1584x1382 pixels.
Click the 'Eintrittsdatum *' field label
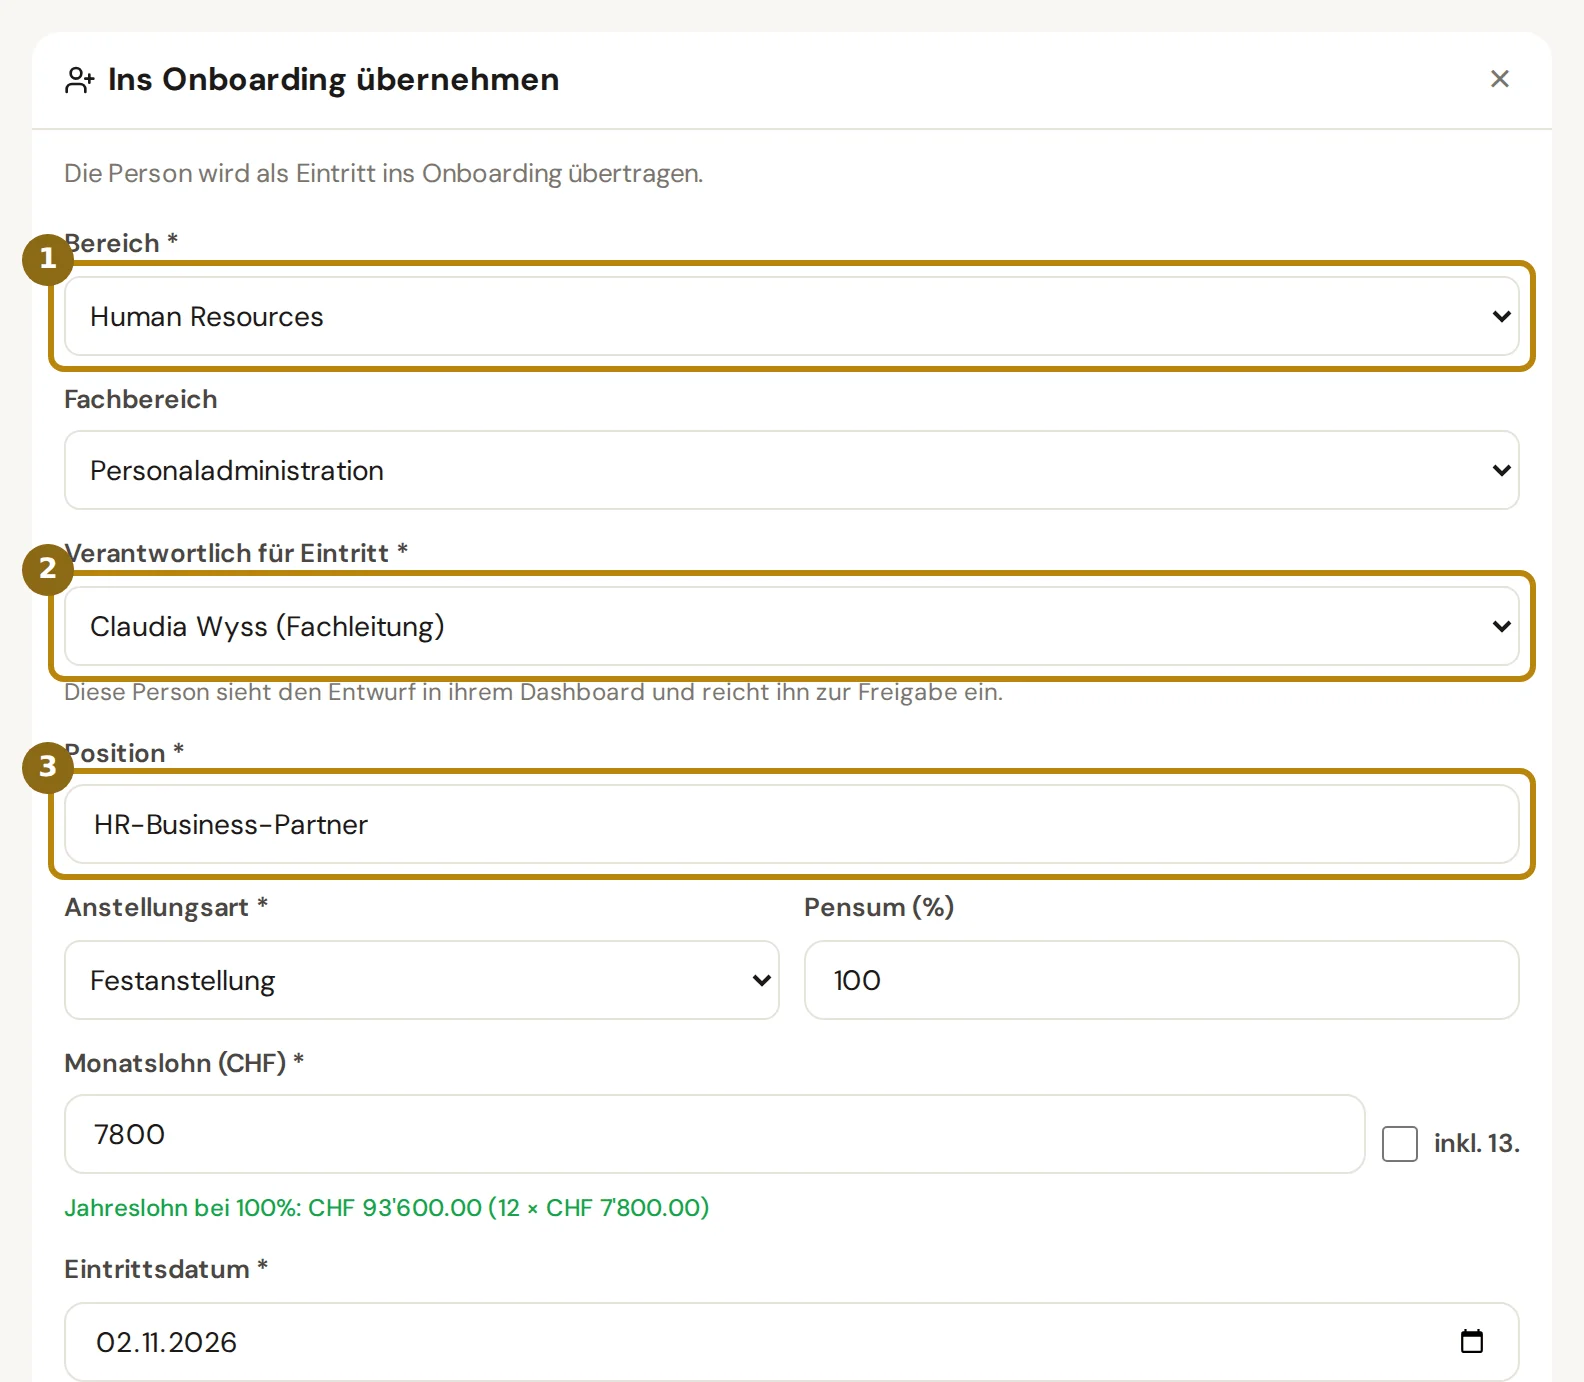pos(167,1270)
